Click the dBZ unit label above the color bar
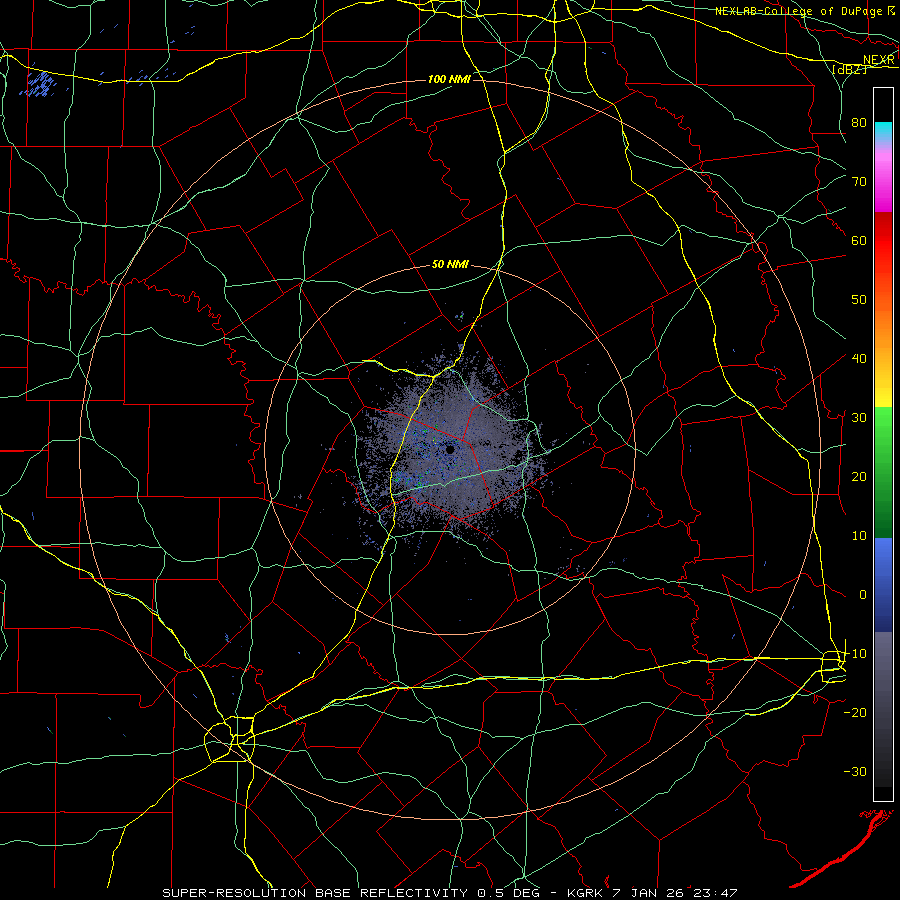 point(849,69)
